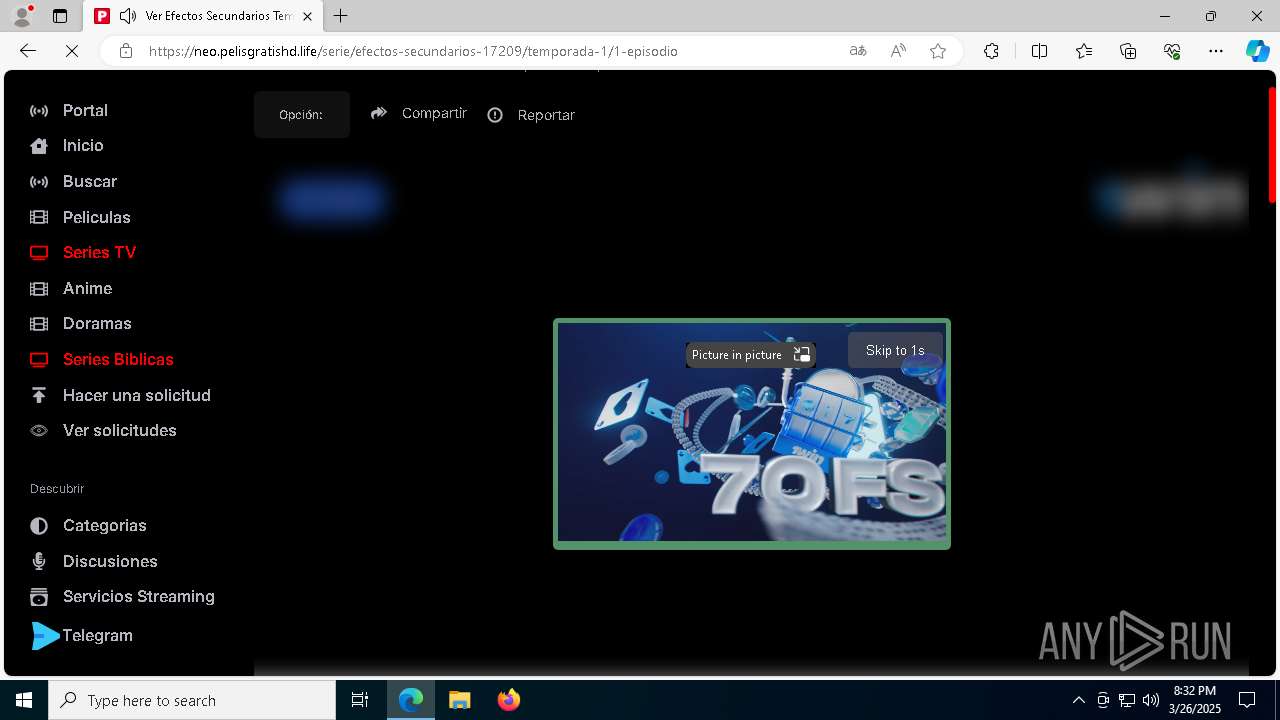Open Favorites list icon
The width and height of the screenshot is (1280, 720).
tap(1084, 51)
